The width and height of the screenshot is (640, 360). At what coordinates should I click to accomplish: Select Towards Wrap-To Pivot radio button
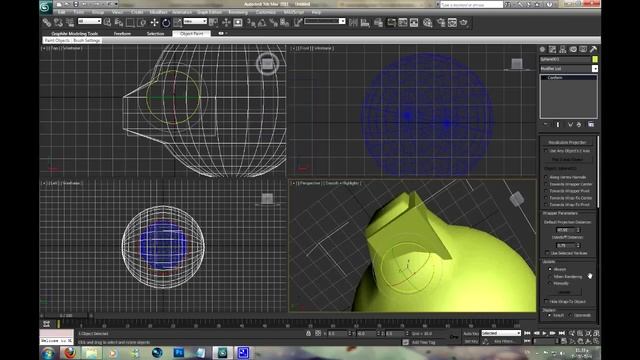click(546, 204)
